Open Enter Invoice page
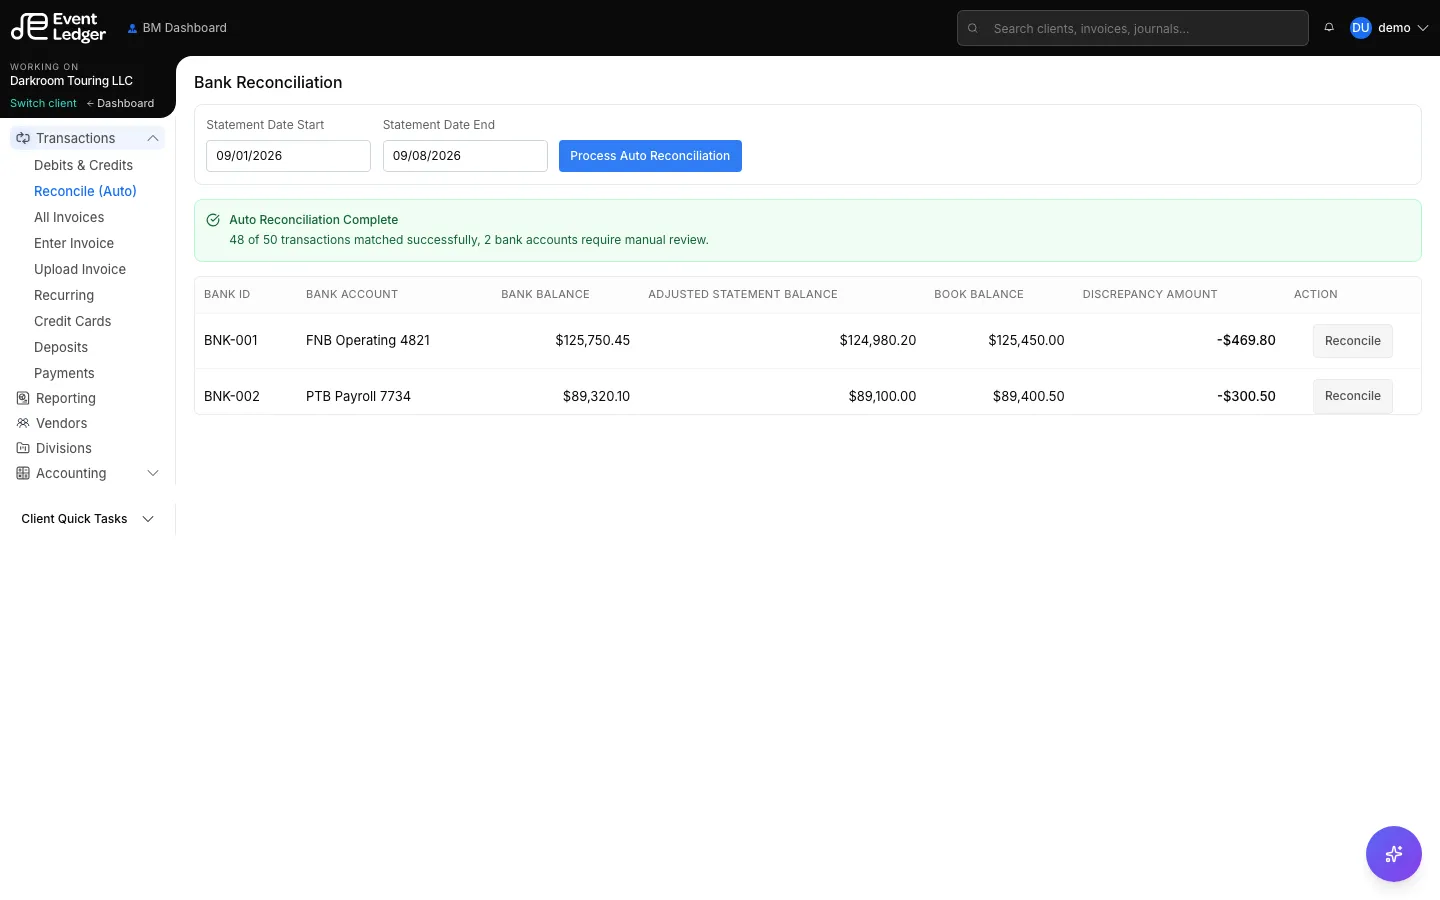This screenshot has width=1440, height=900. pos(74,243)
